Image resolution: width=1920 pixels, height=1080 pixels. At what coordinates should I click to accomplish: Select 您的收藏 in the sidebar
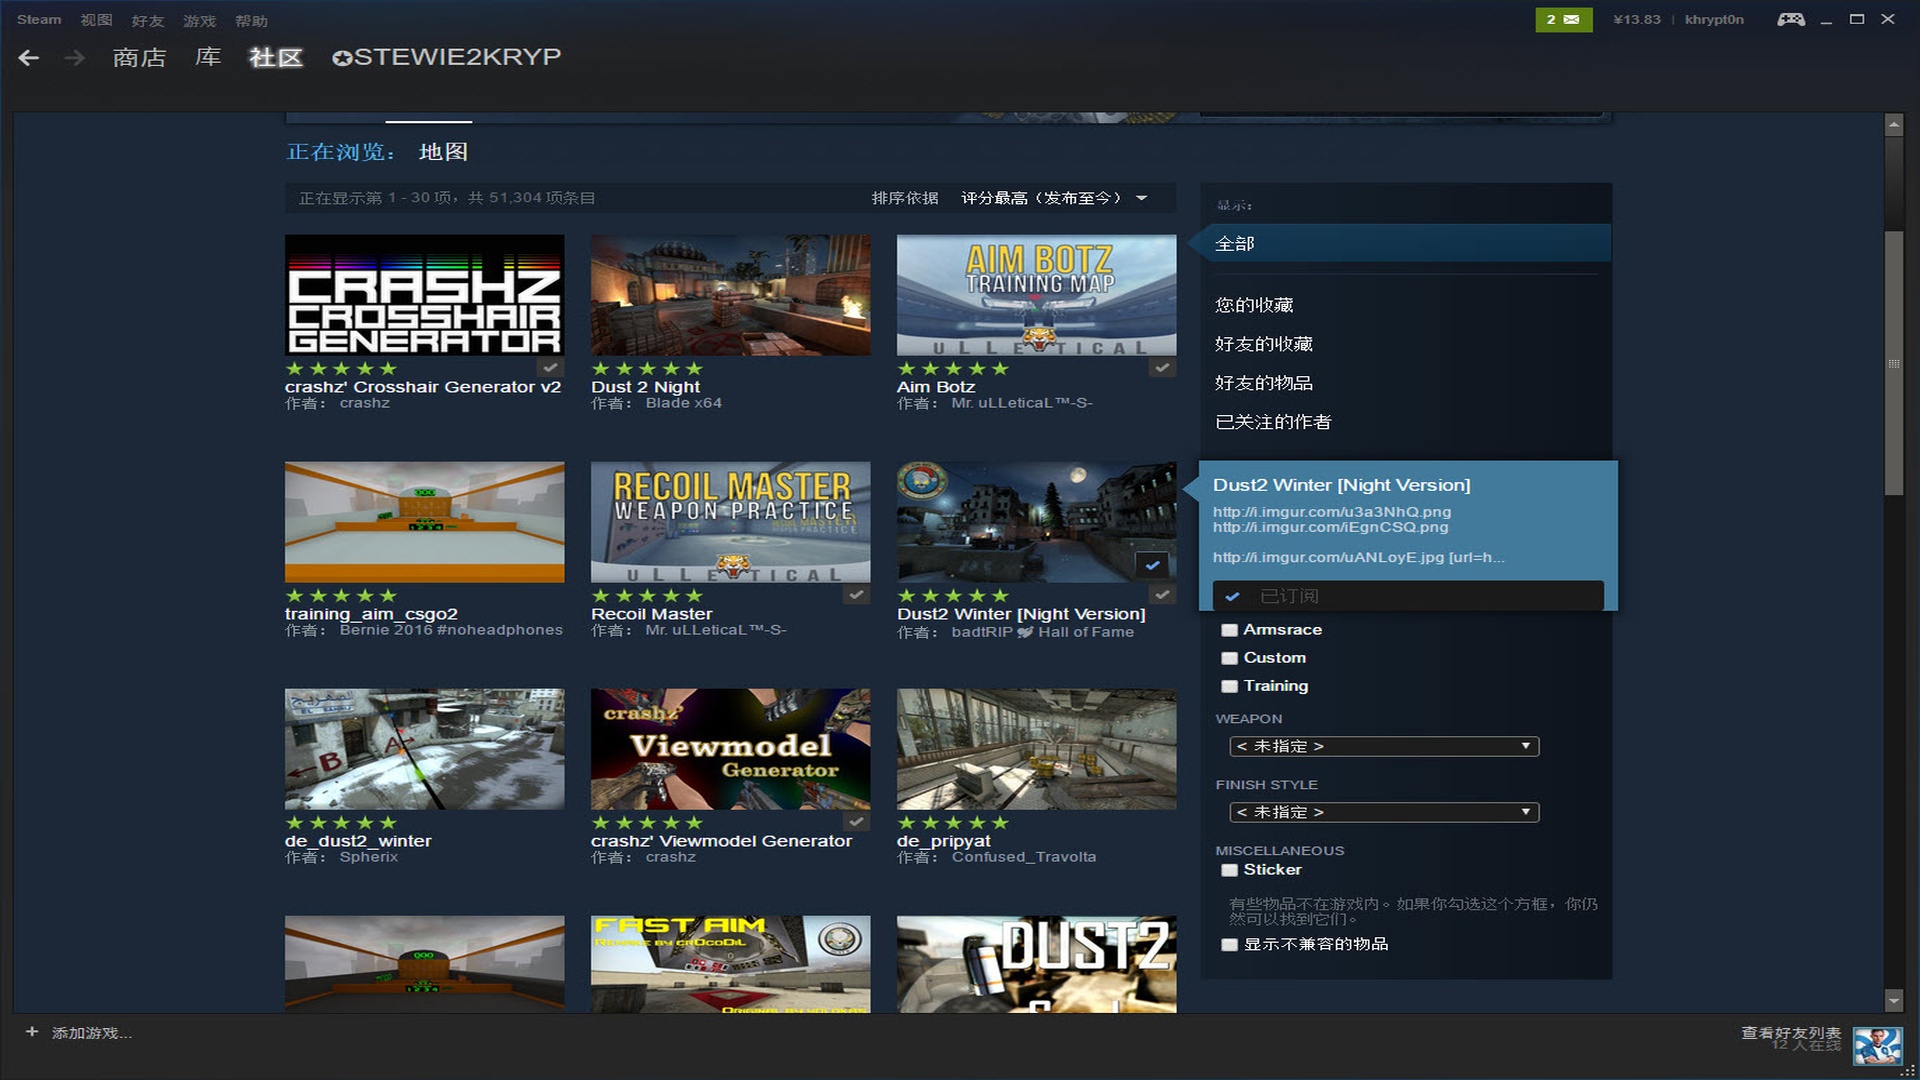1254,305
